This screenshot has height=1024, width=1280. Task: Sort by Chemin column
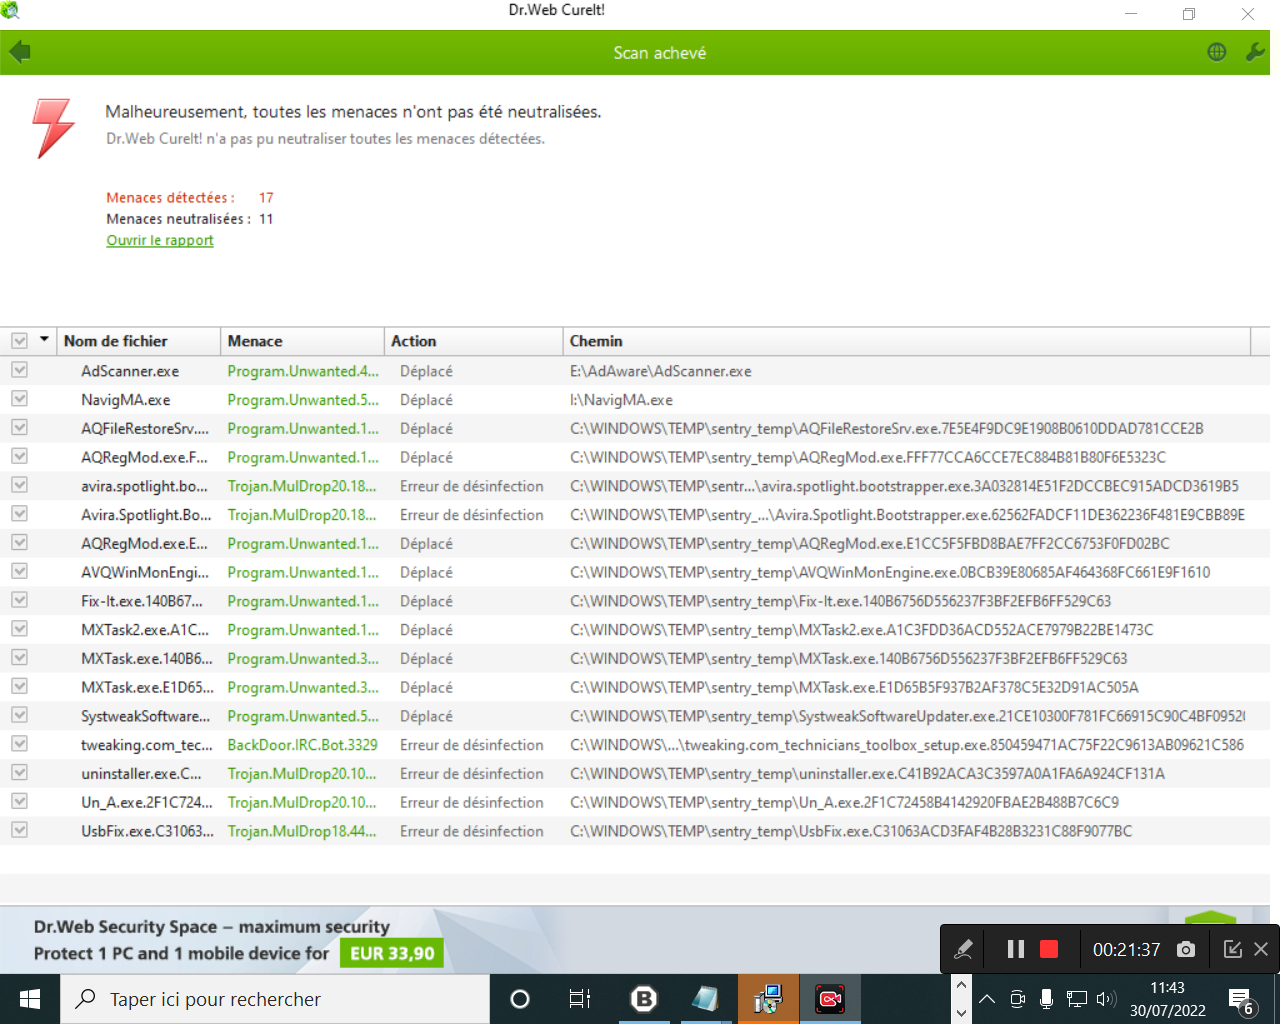coord(907,341)
